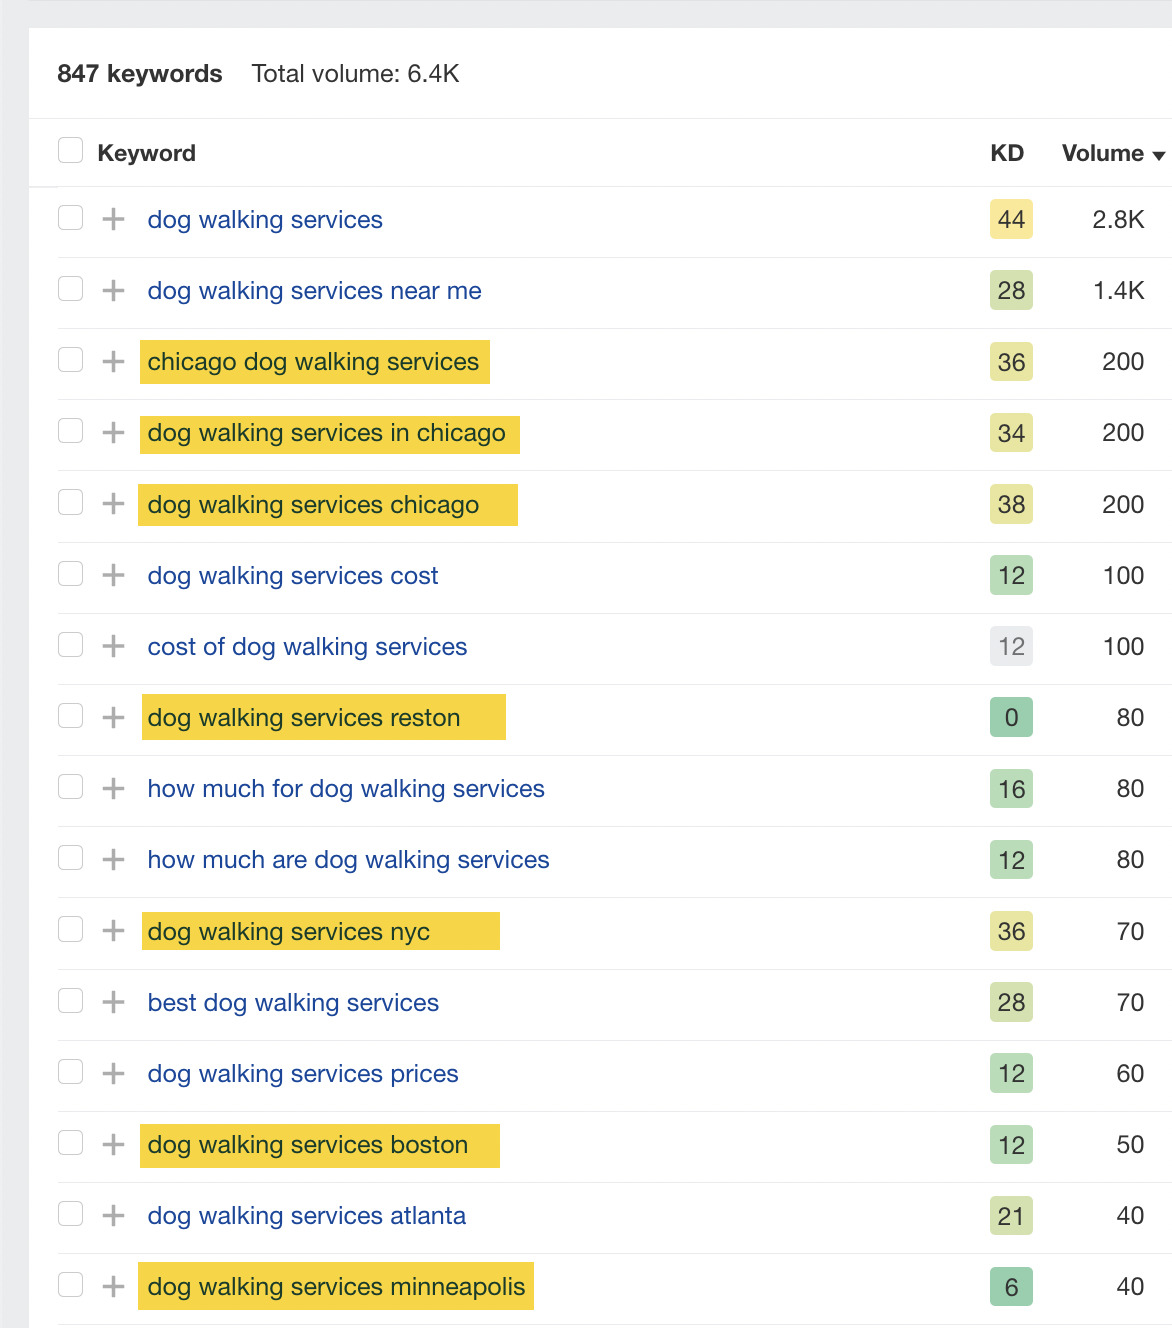This screenshot has width=1172, height=1328.
Task: Select the checkbox beside 'dog walking services boston'
Action: pyautogui.click(x=70, y=1143)
